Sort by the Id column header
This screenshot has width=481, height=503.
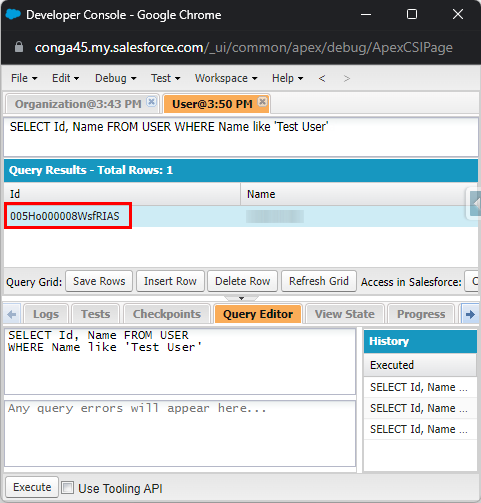tap(122, 194)
